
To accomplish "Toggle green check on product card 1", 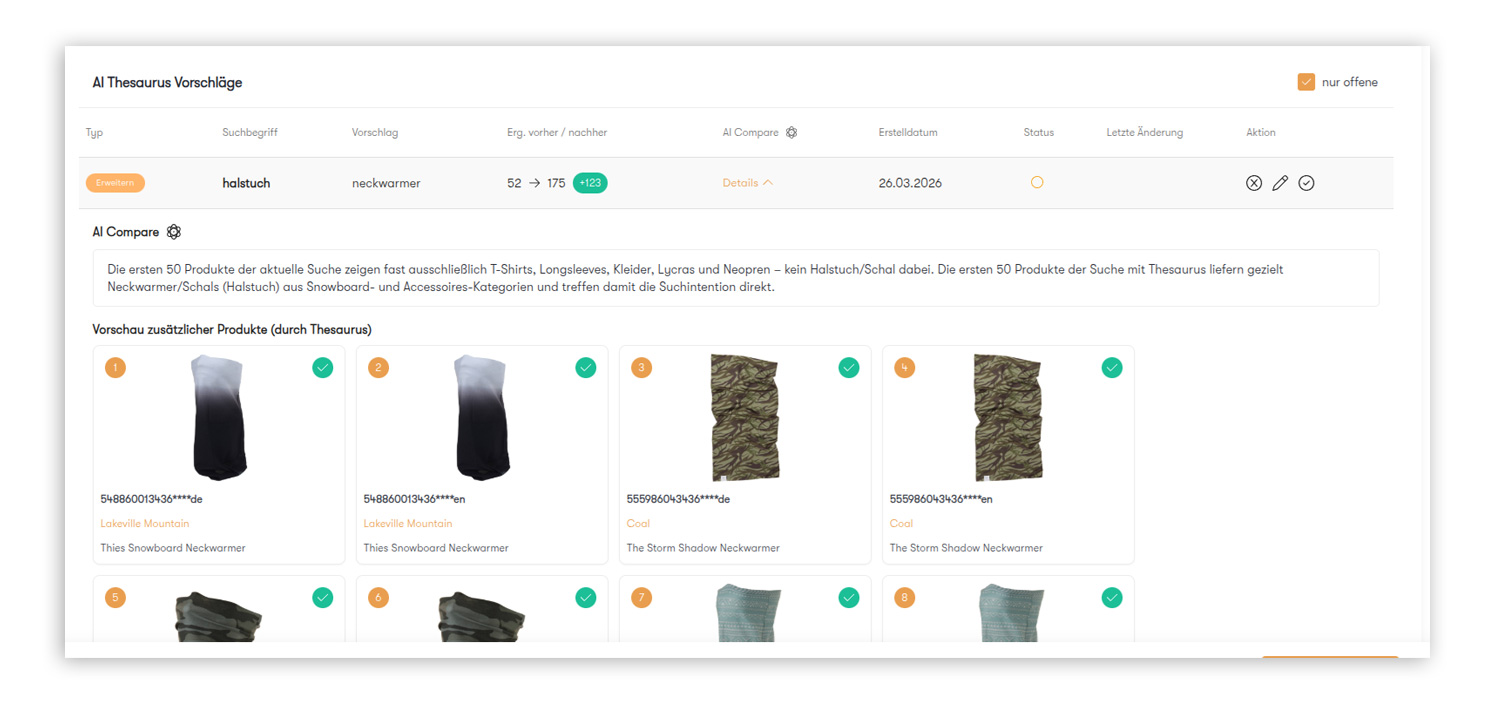I will coord(322,368).
